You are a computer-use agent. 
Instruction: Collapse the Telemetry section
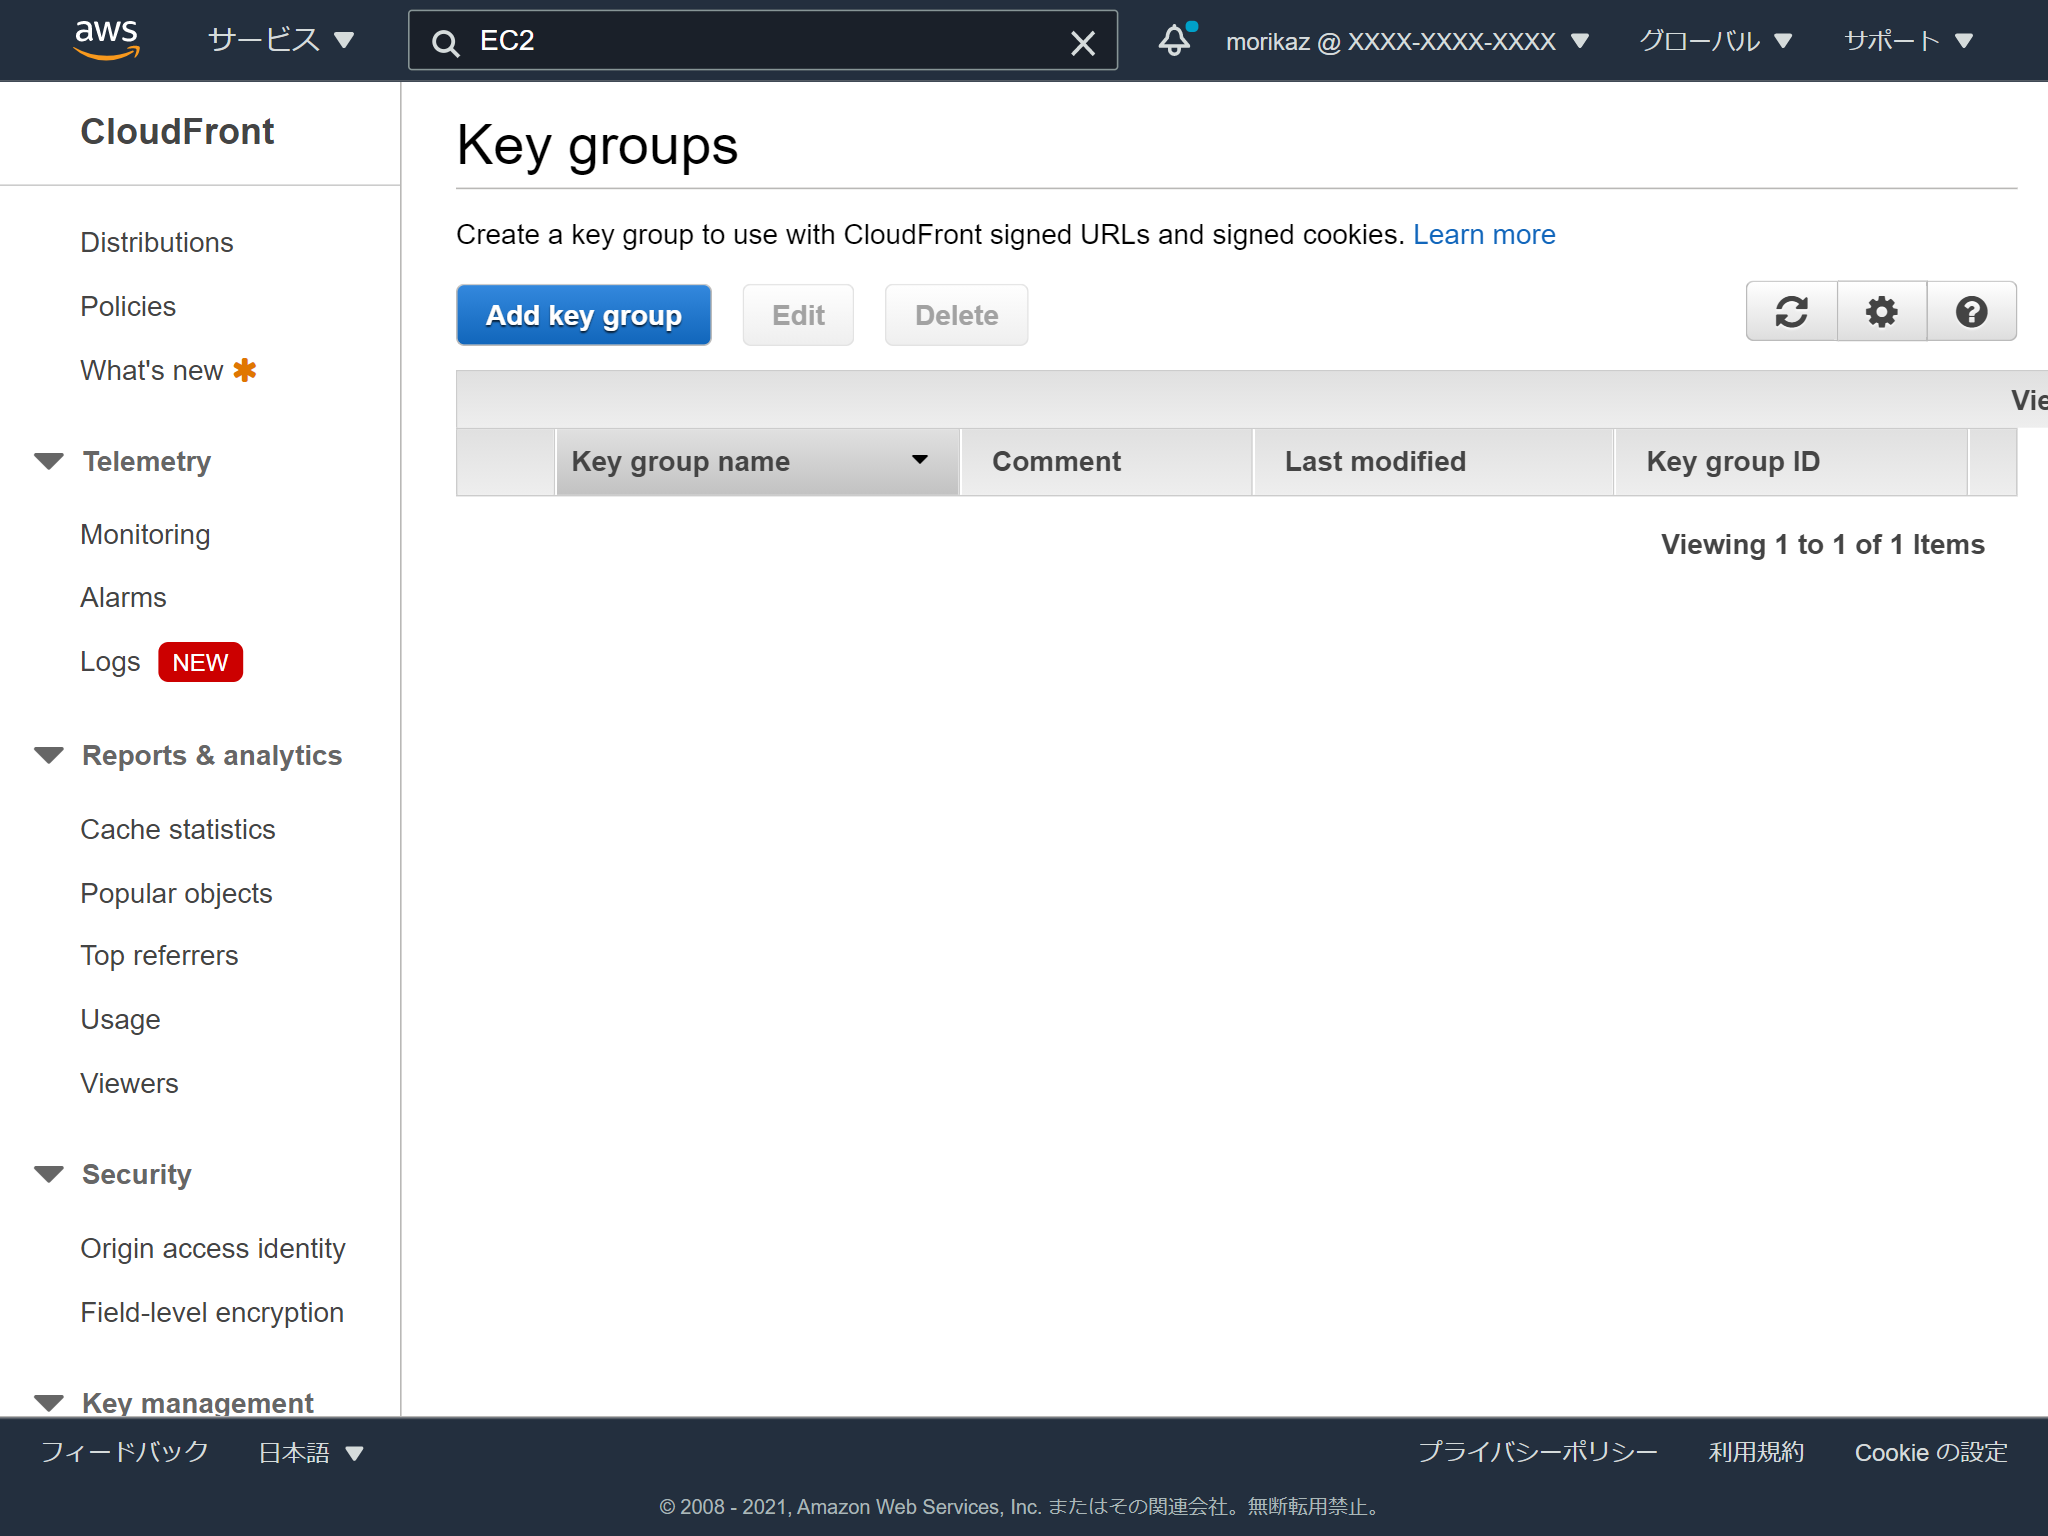[x=49, y=461]
